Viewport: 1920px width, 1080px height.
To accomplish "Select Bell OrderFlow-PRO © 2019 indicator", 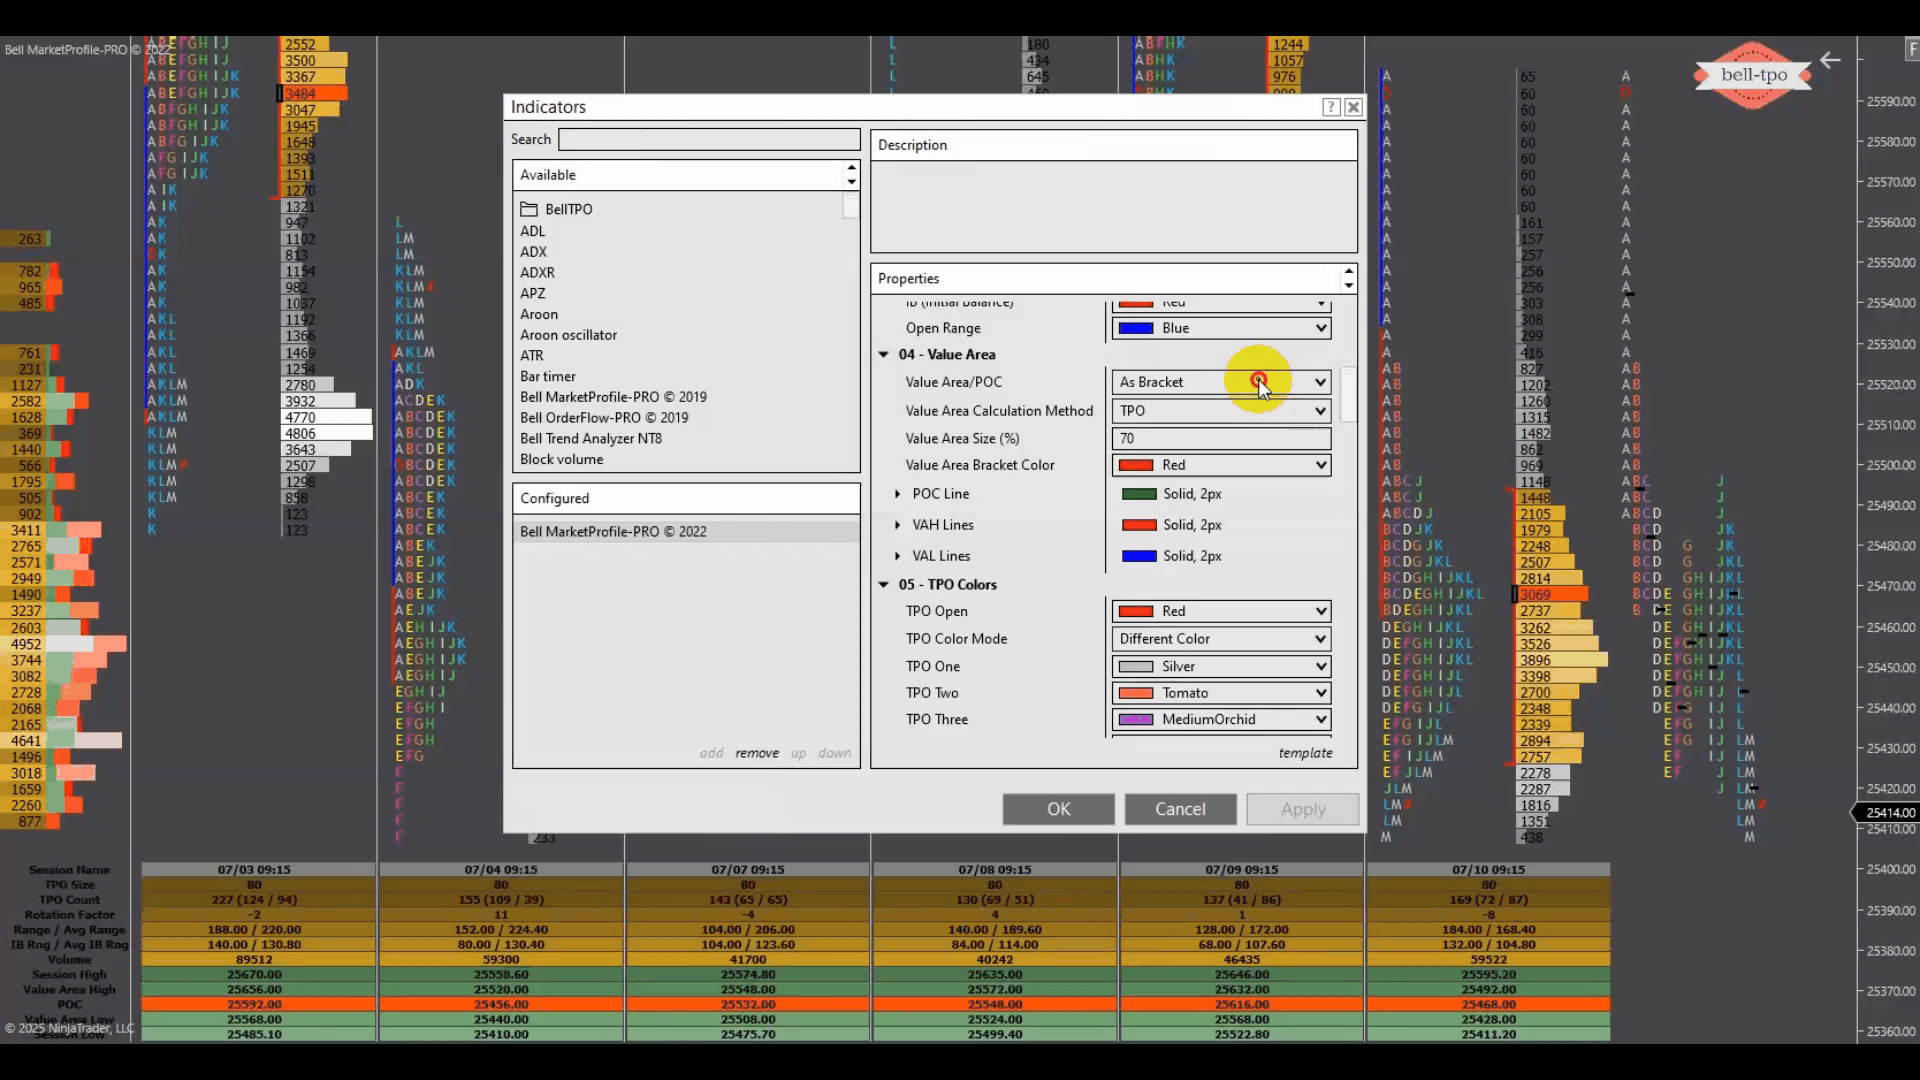I will 603,418.
